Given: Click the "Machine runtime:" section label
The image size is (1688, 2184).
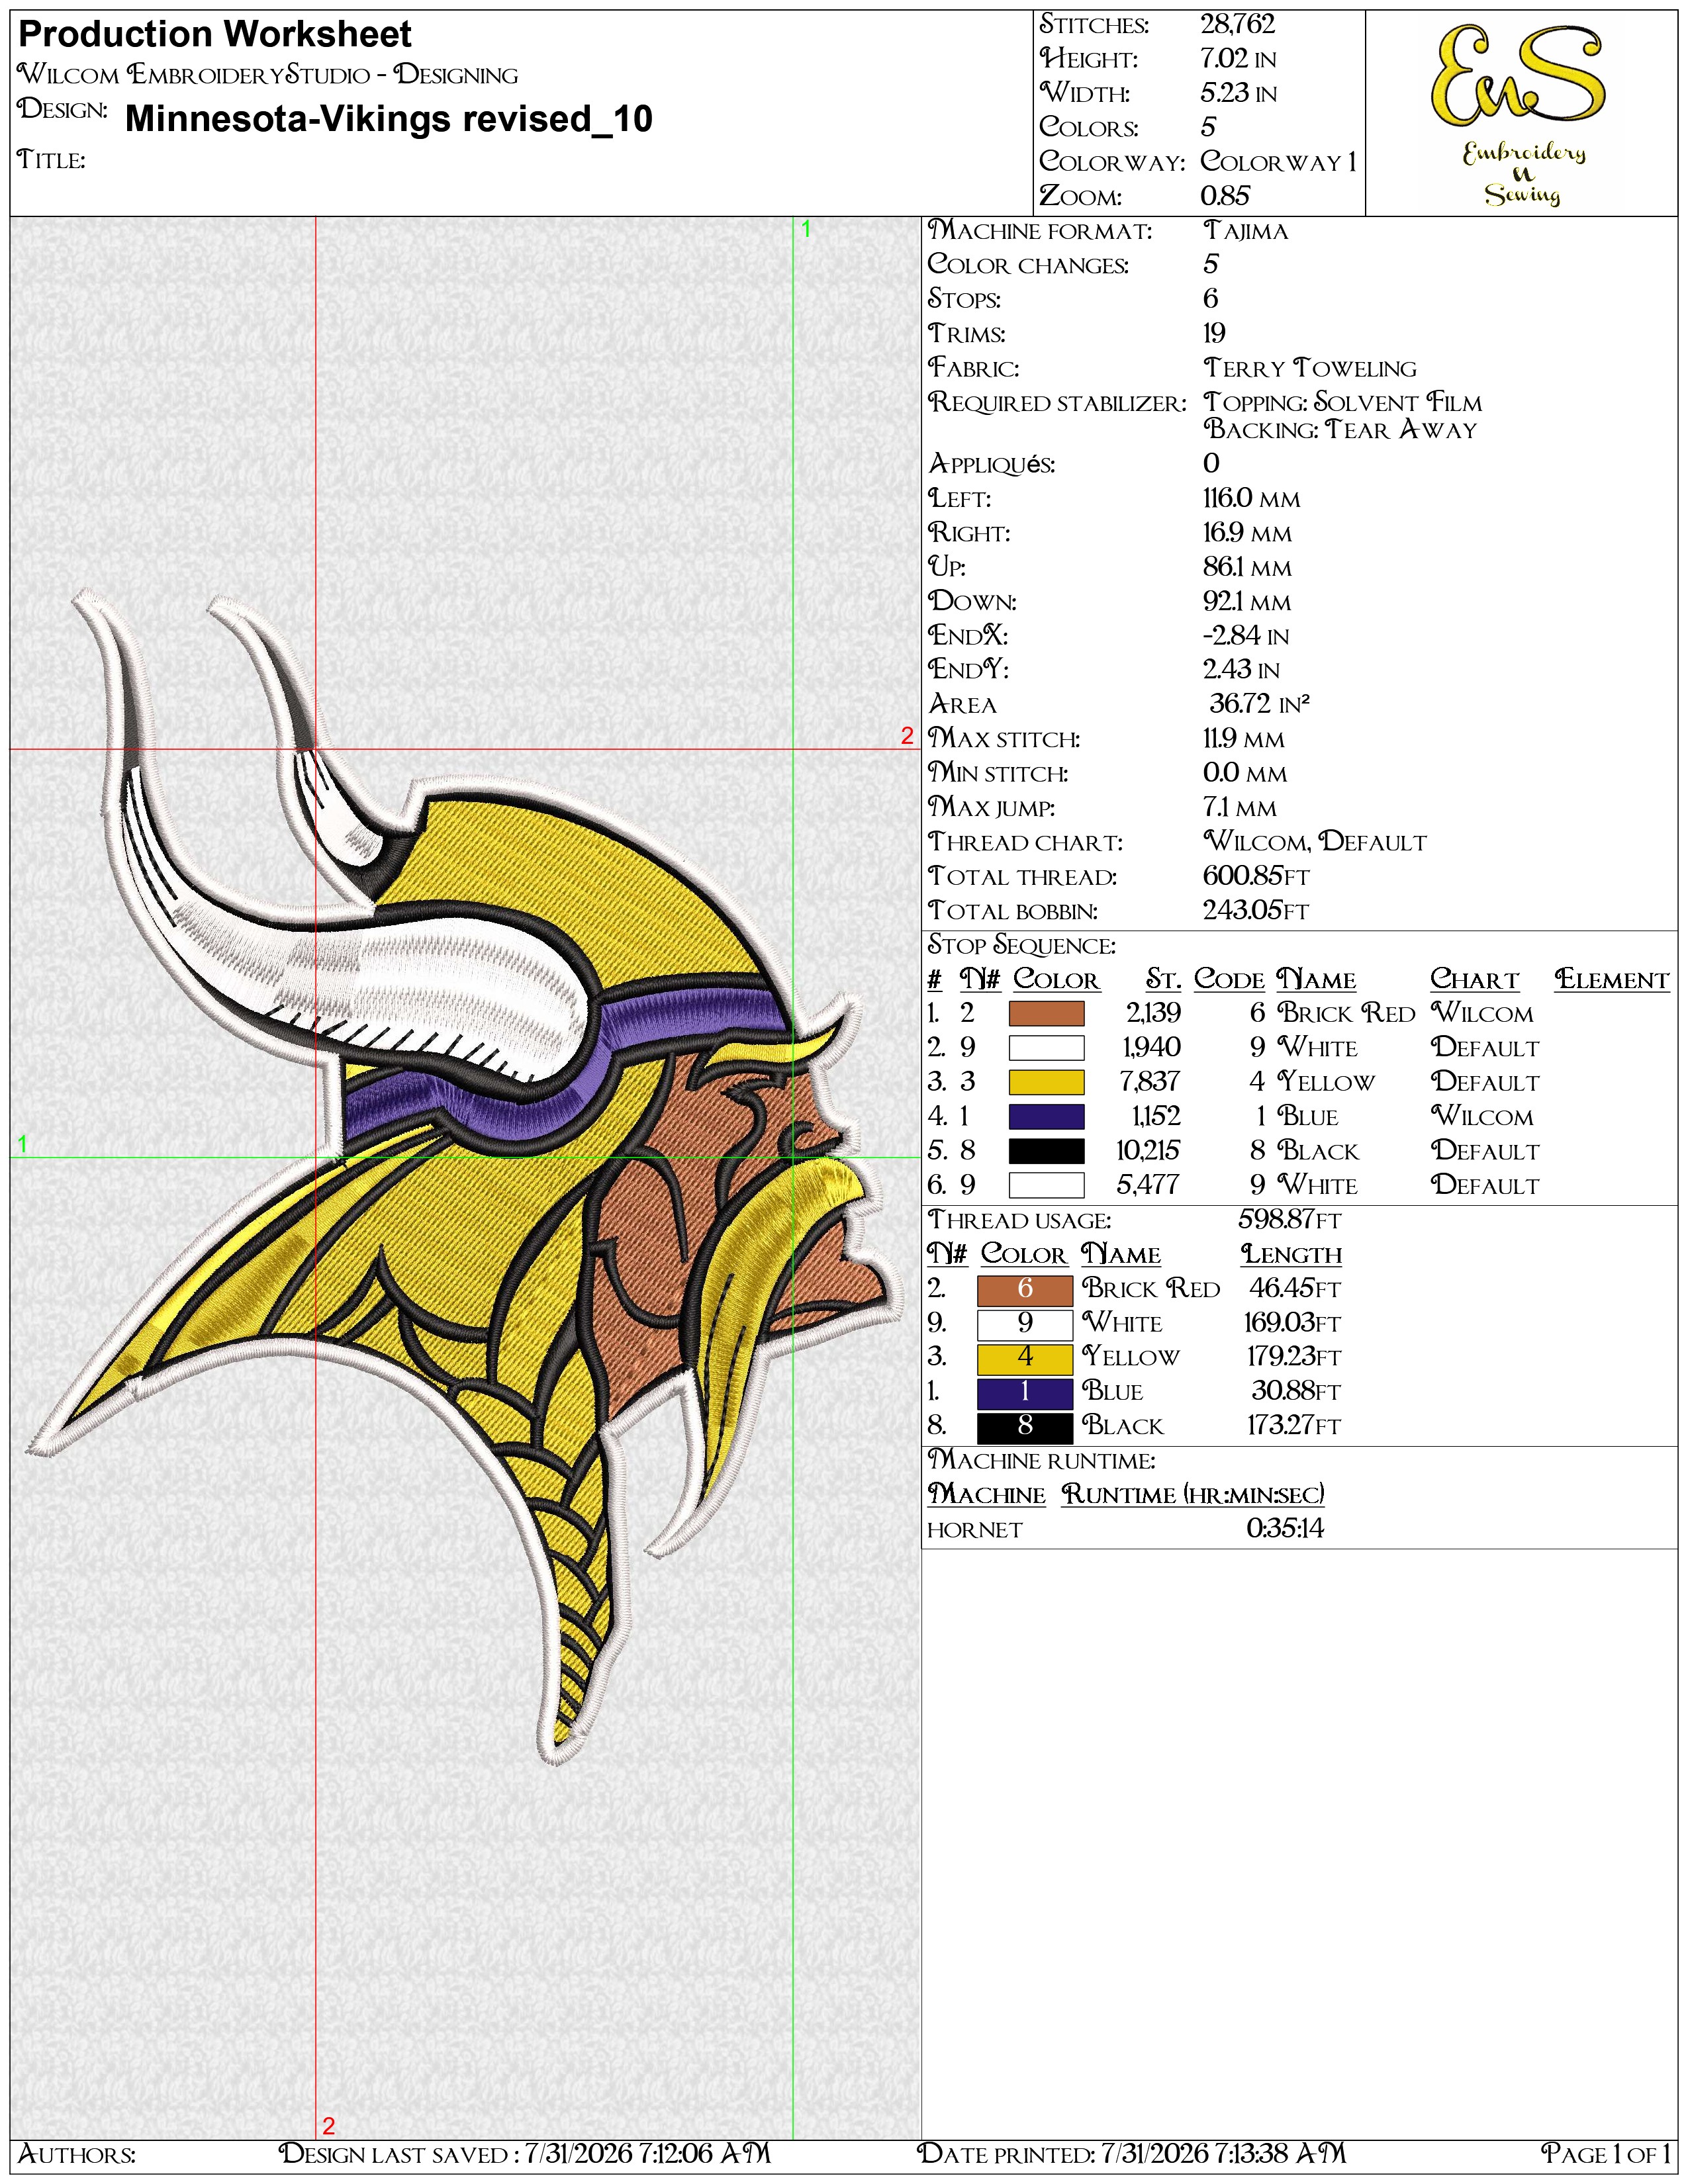Looking at the screenshot, I should coord(1042,1461).
